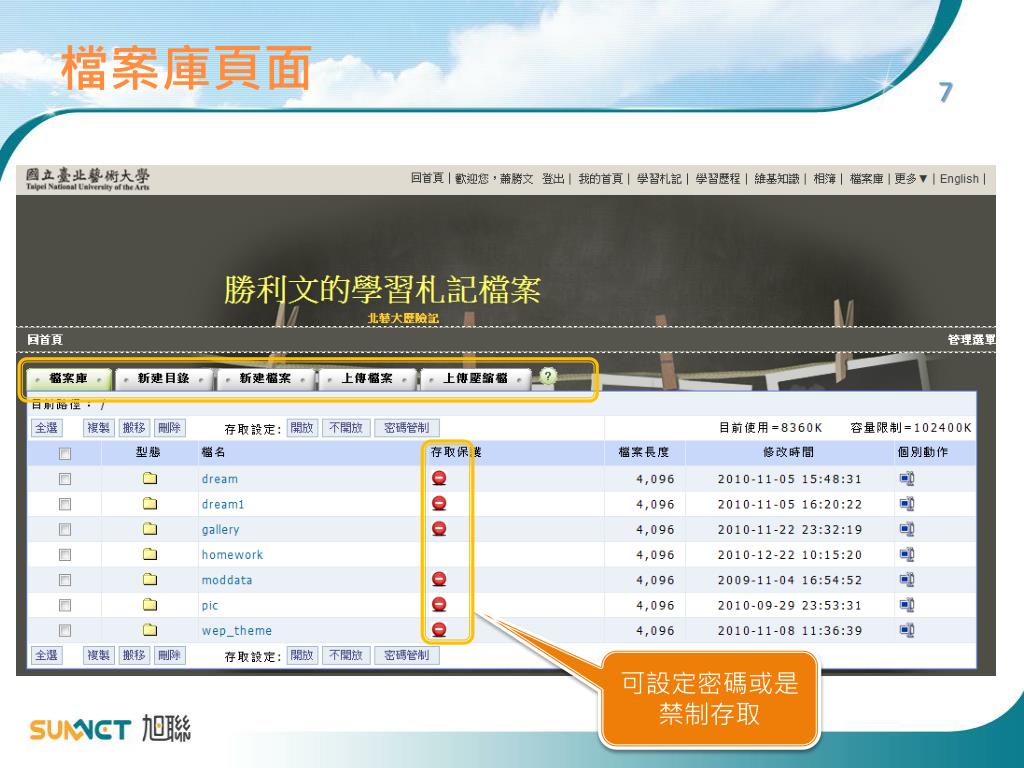The width and height of the screenshot is (1024, 768).
Task: Click 回首頁 in the dark bar
Action: click(x=45, y=340)
